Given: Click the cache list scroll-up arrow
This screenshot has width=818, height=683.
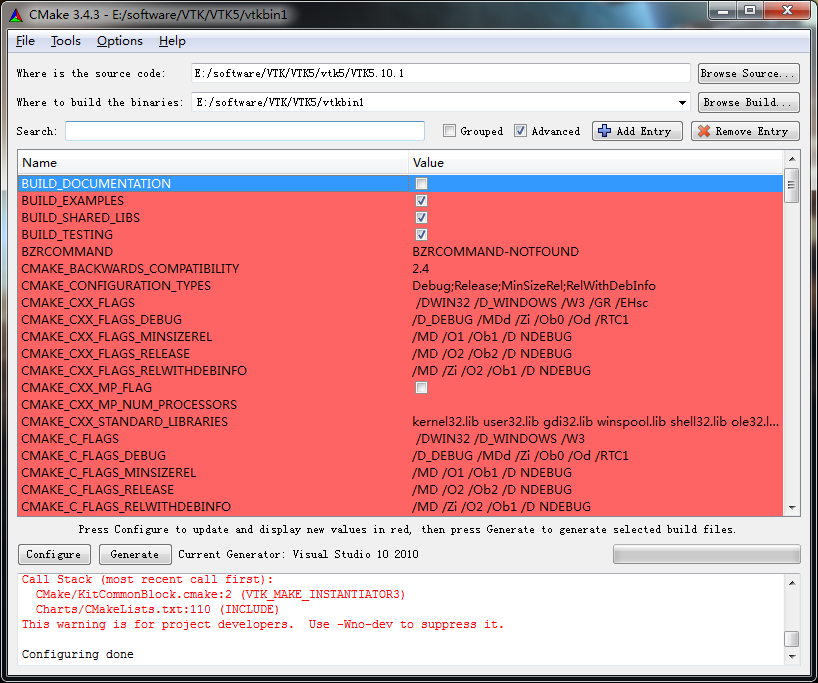Looking at the screenshot, I should tap(791, 159).
